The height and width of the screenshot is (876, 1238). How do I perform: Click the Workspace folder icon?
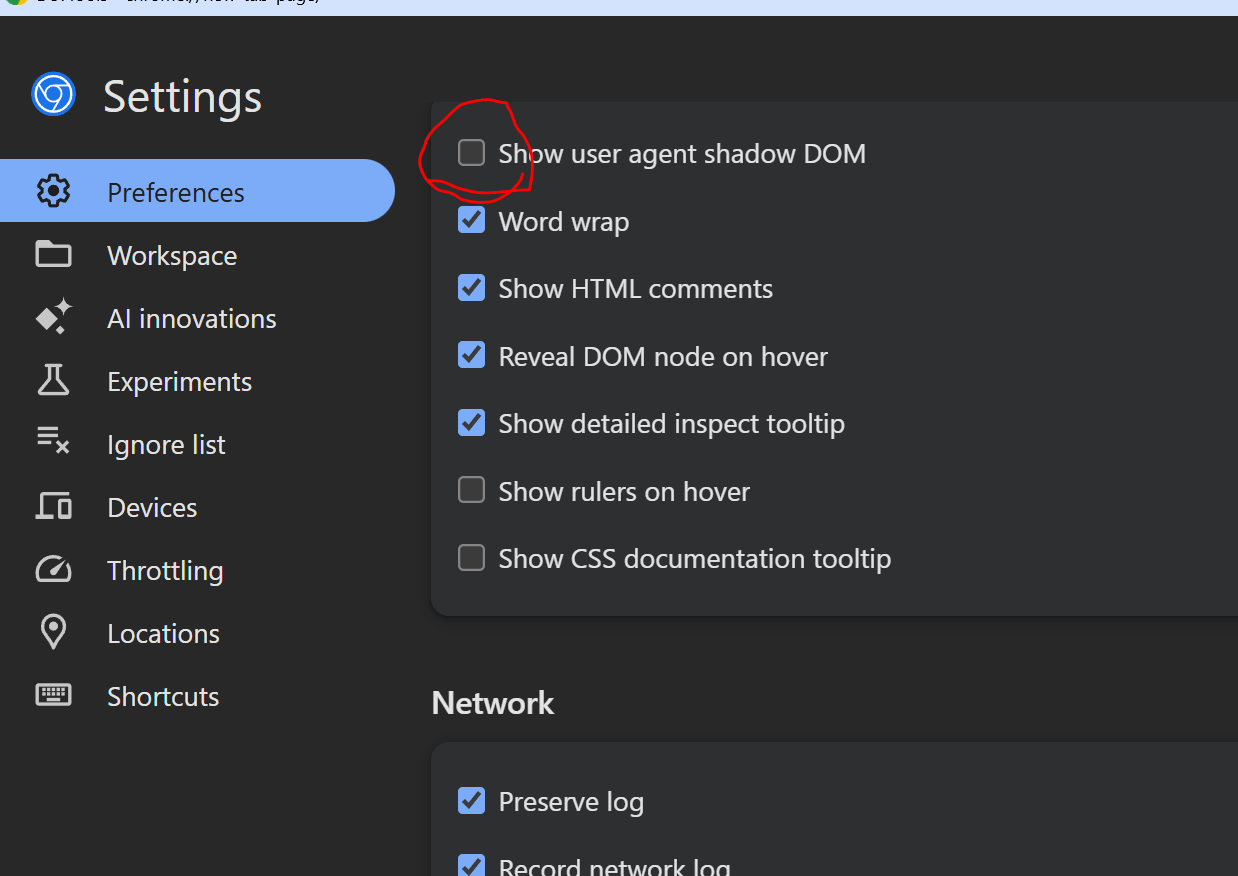pos(53,254)
